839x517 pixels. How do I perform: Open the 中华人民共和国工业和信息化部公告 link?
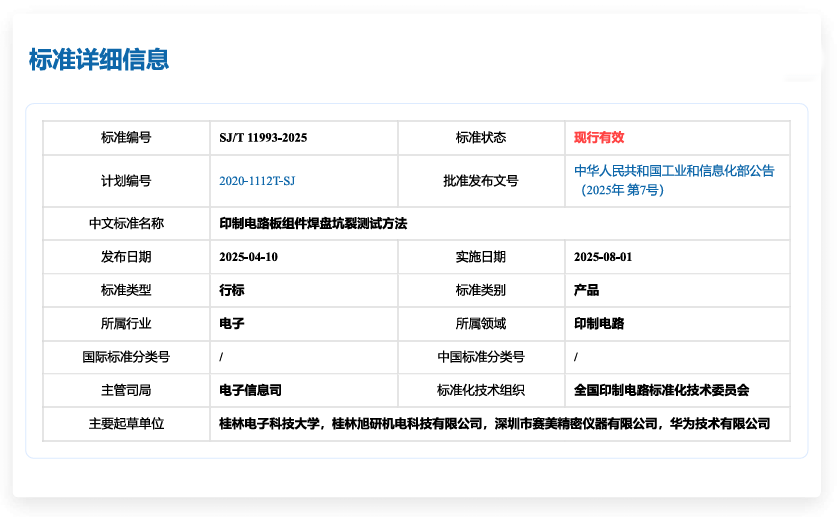[x=673, y=172]
